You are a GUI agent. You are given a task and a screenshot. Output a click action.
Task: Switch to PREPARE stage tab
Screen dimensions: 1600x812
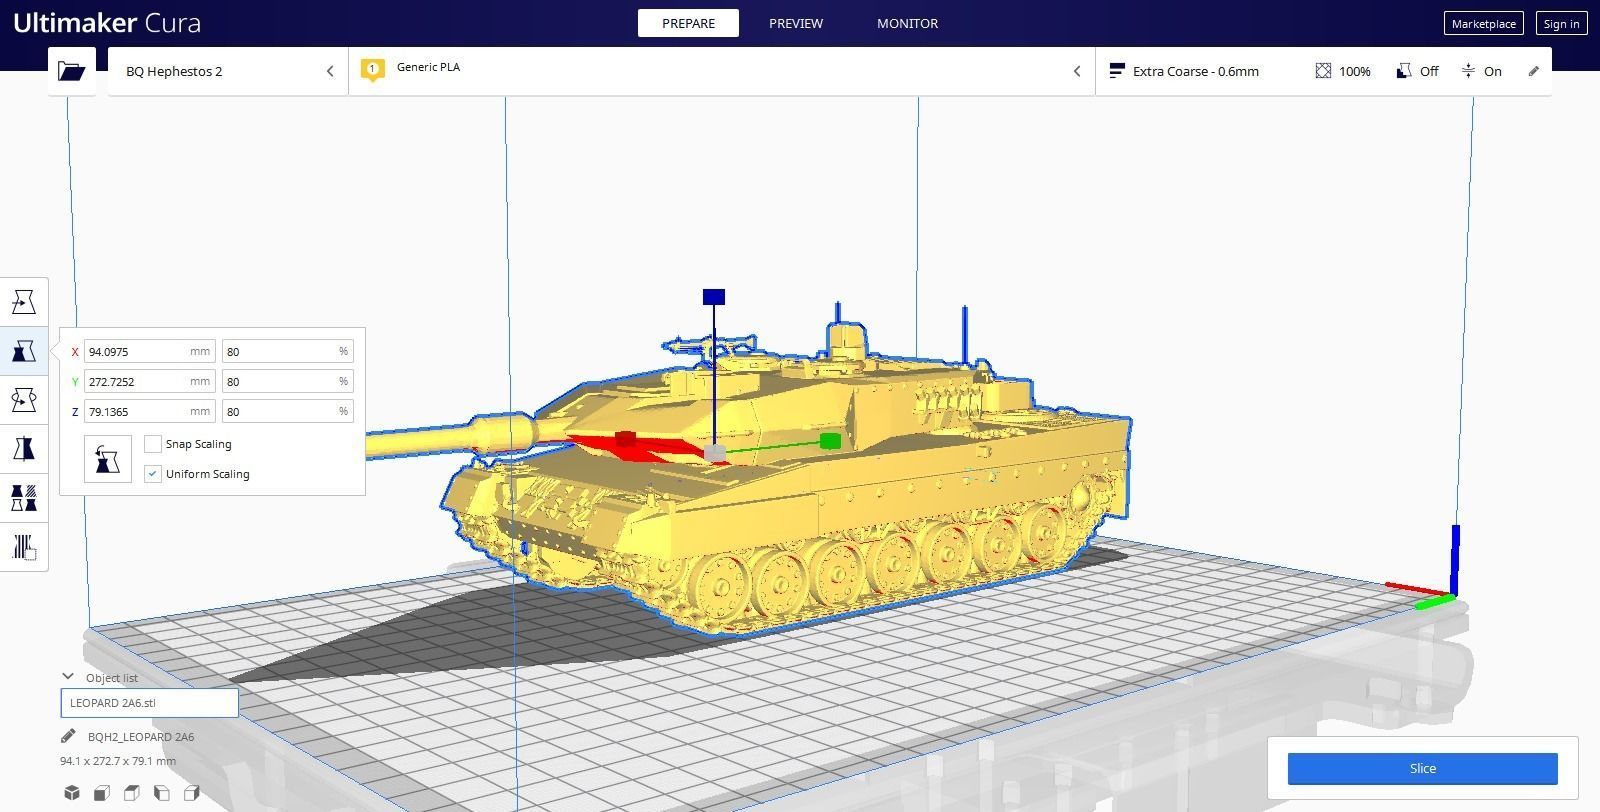click(x=688, y=23)
